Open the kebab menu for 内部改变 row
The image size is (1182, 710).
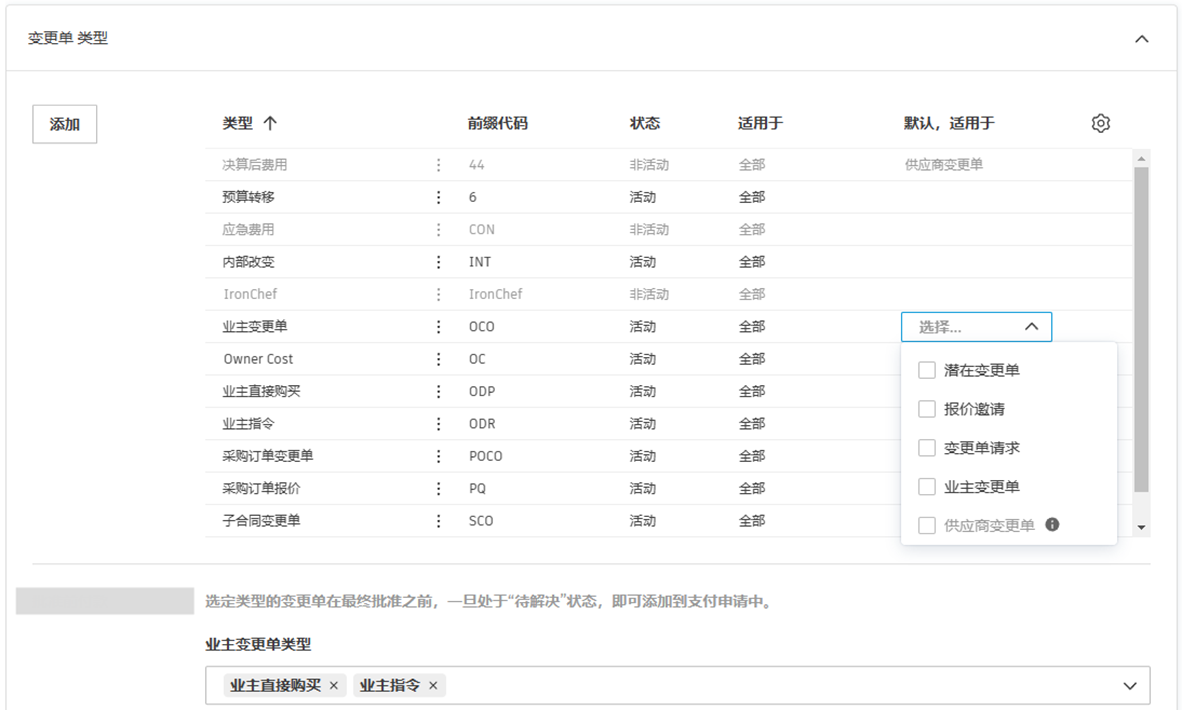coord(437,261)
